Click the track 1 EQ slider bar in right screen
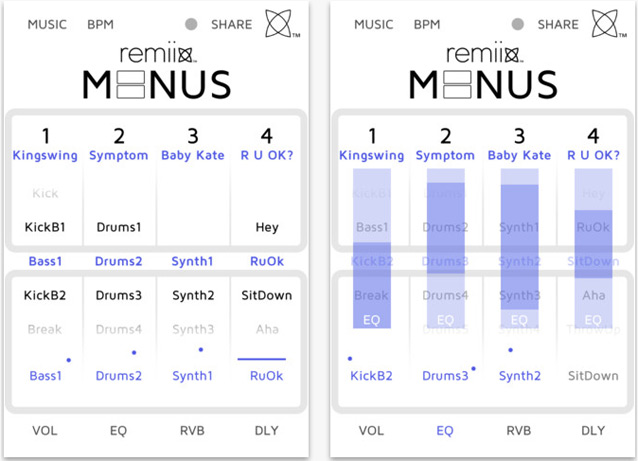The image size is (638, 461). [x=371, y=250]
